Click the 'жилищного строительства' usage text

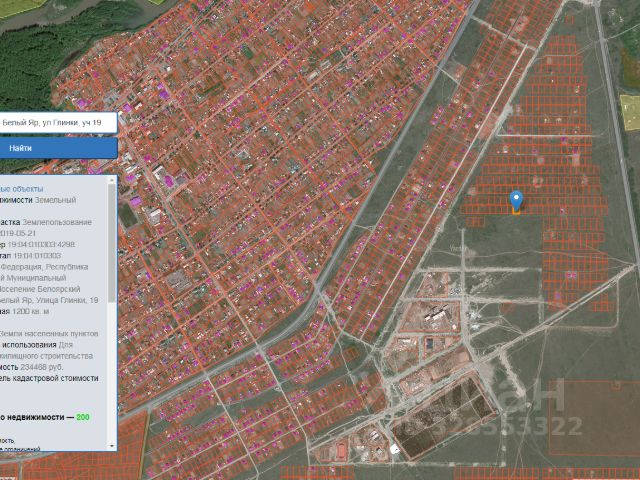pyautogui.click(x=47, y=356)
